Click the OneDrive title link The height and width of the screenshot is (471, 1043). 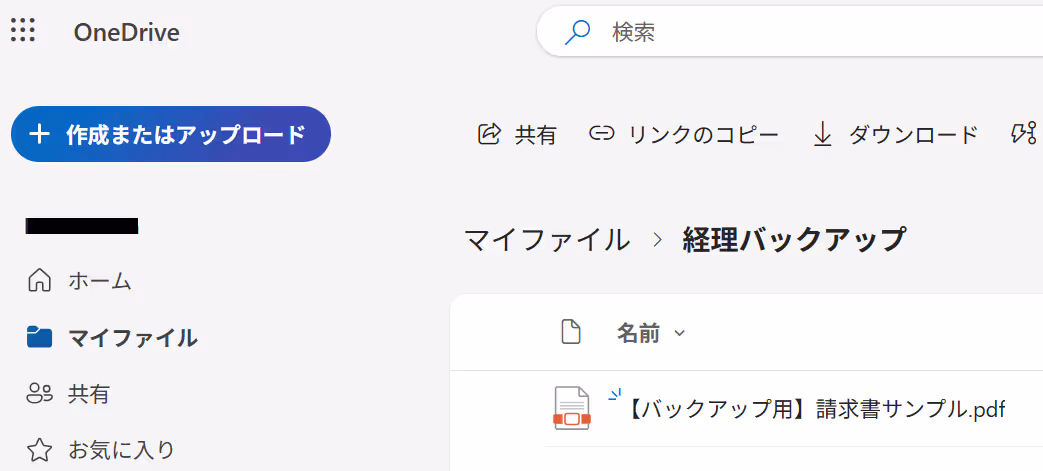tap(126, 32)
